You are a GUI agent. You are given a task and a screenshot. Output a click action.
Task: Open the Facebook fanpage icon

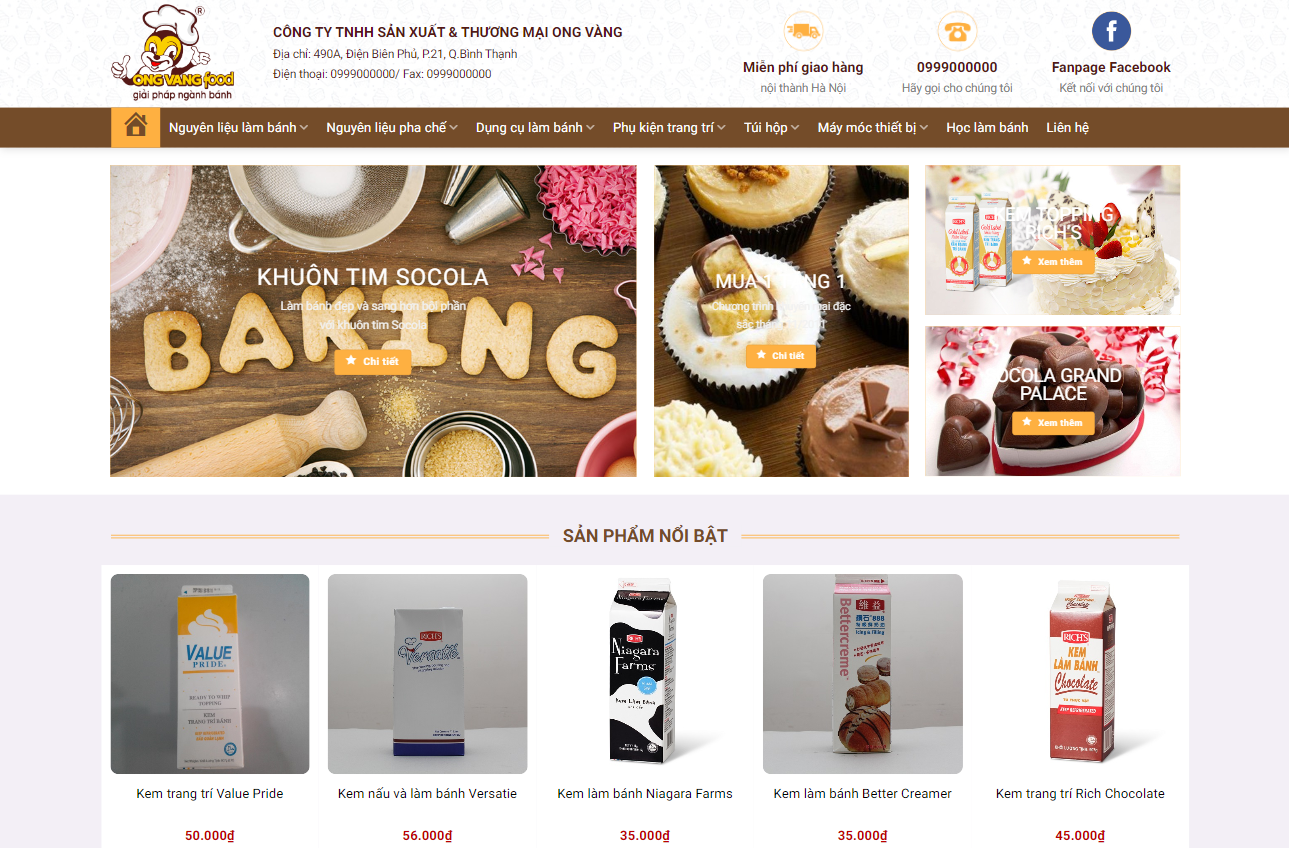coord(1111,31)
